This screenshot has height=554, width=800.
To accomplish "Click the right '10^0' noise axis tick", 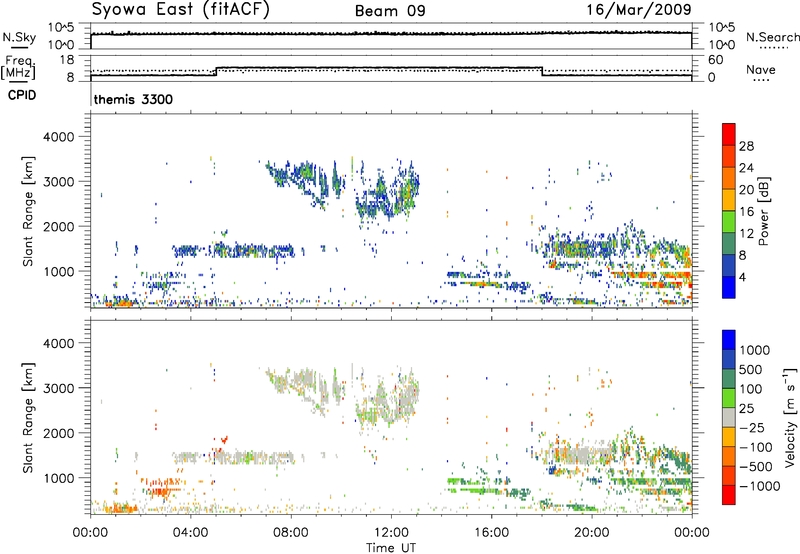I will [x=722, y=45].
